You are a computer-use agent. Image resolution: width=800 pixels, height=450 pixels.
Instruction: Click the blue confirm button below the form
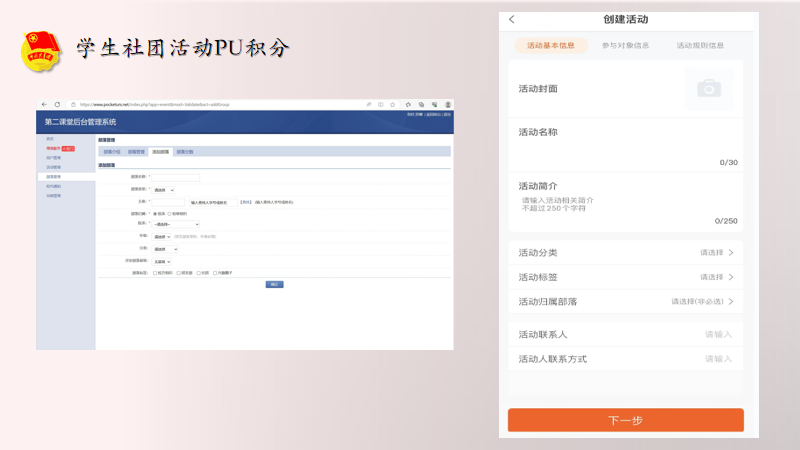tap(273, 284)
